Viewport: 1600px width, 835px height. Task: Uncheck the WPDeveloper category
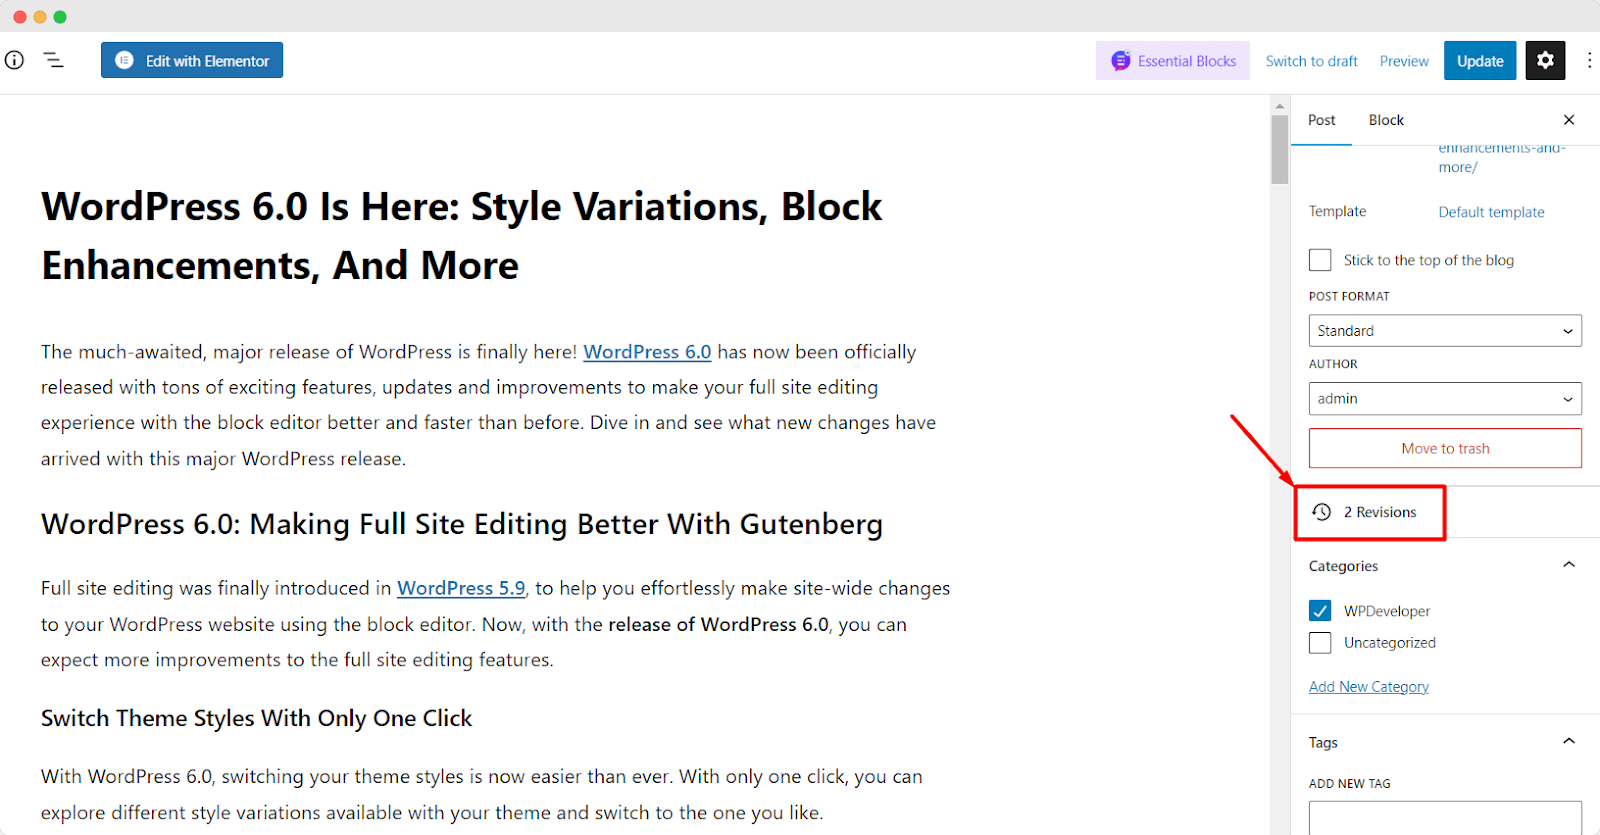(x=1319, y=610)
